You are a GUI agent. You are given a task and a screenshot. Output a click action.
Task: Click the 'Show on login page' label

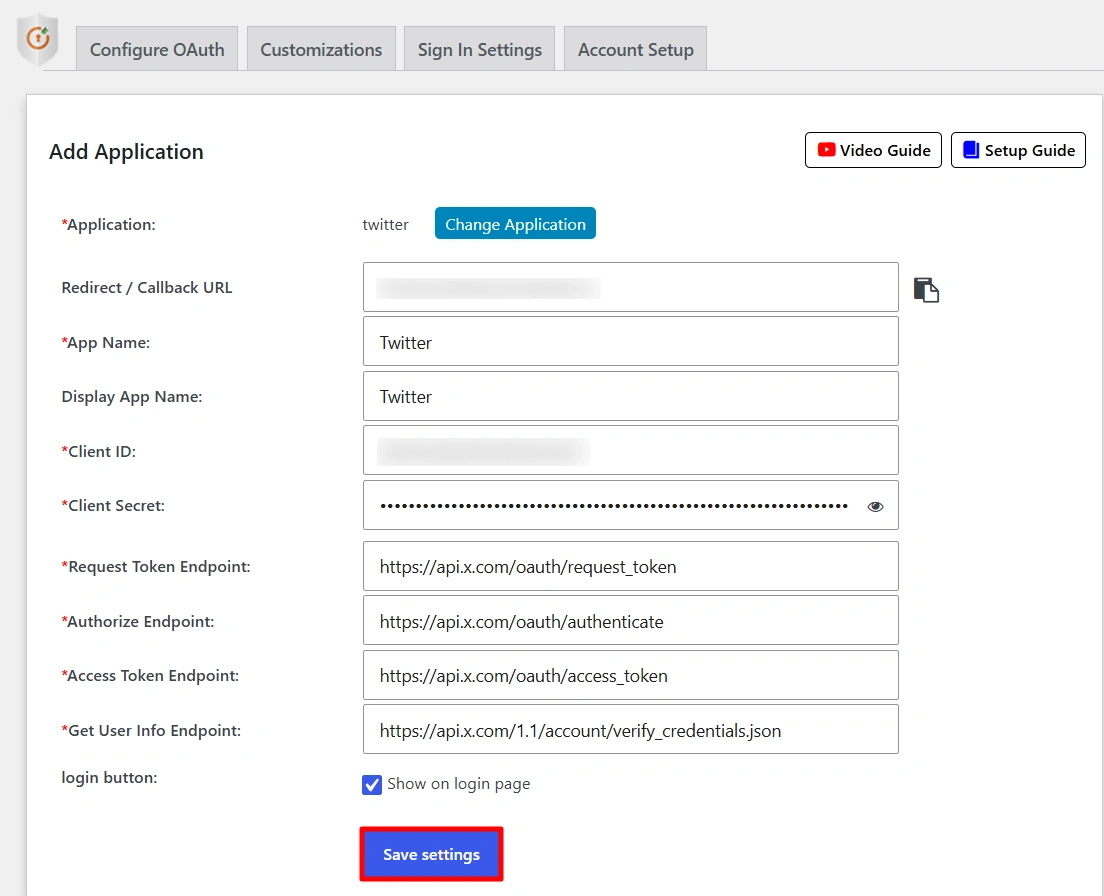(x=458, y=784)
